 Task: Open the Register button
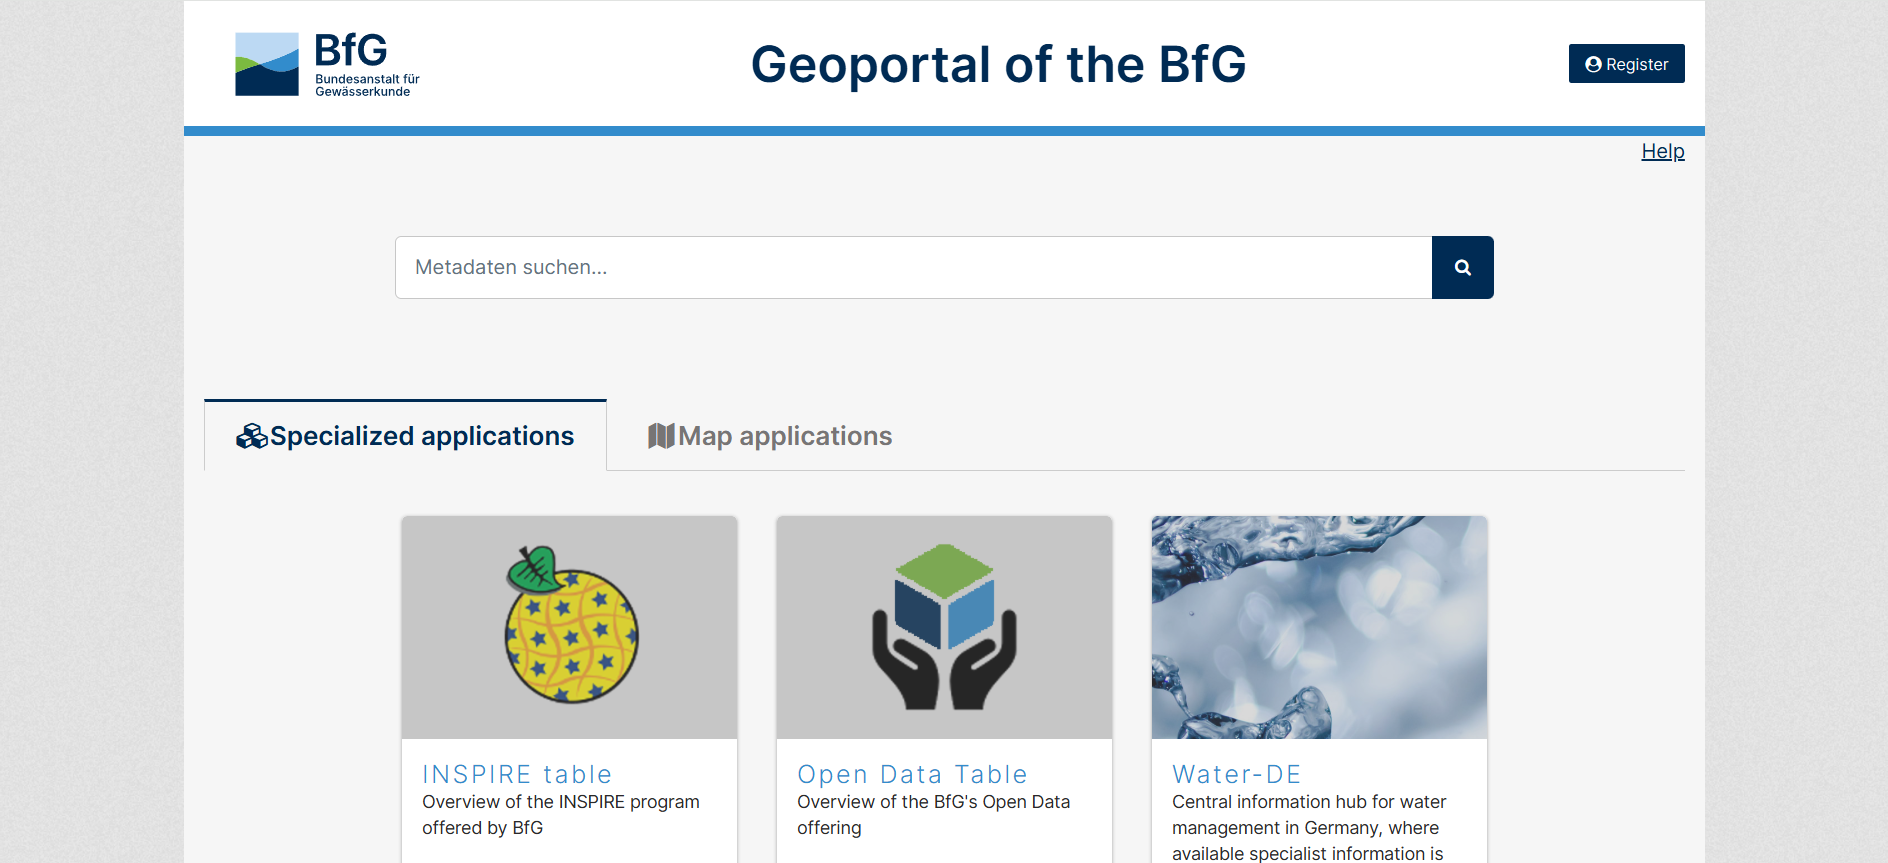tap(1626, 64)
